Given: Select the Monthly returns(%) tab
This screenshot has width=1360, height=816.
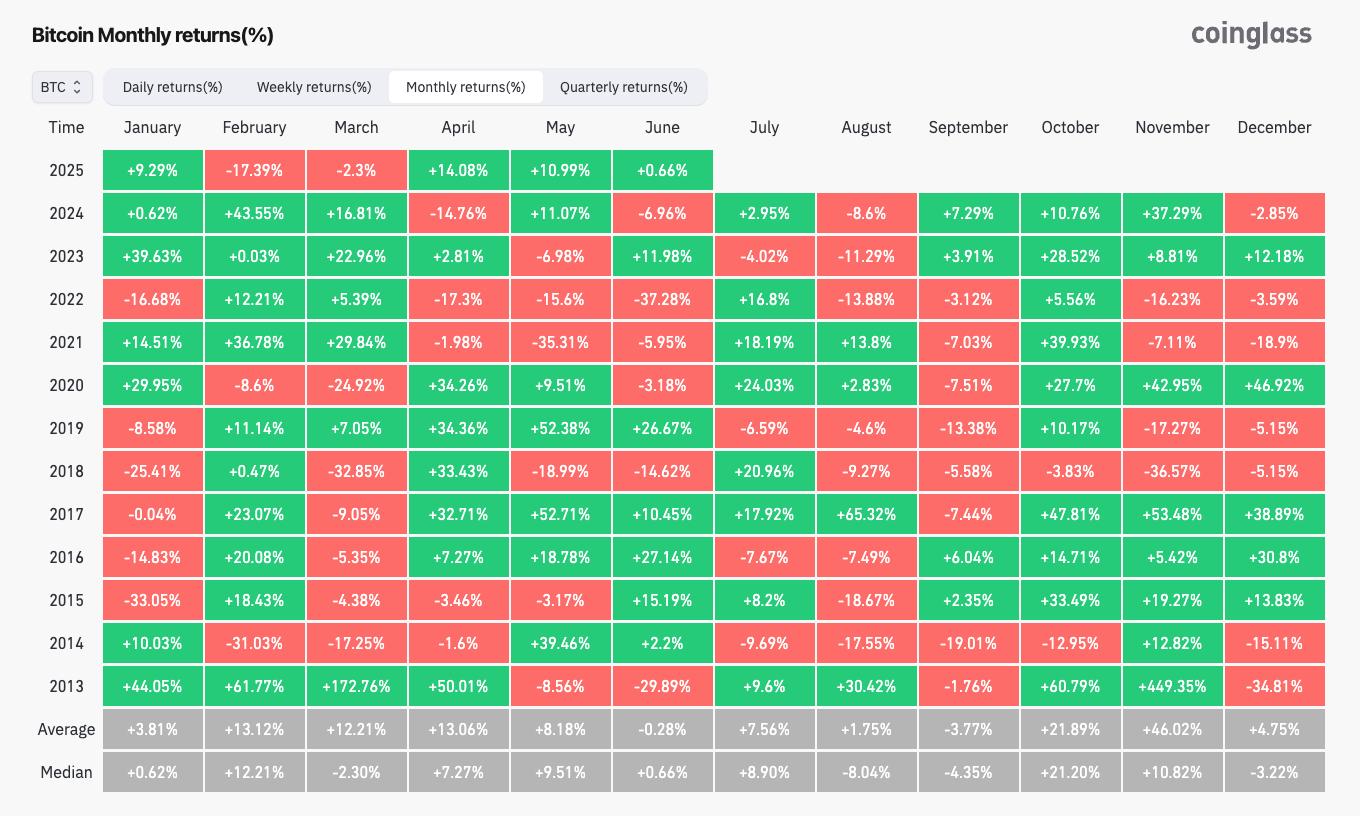Looking at the screenshot, I should coord(465,87).
